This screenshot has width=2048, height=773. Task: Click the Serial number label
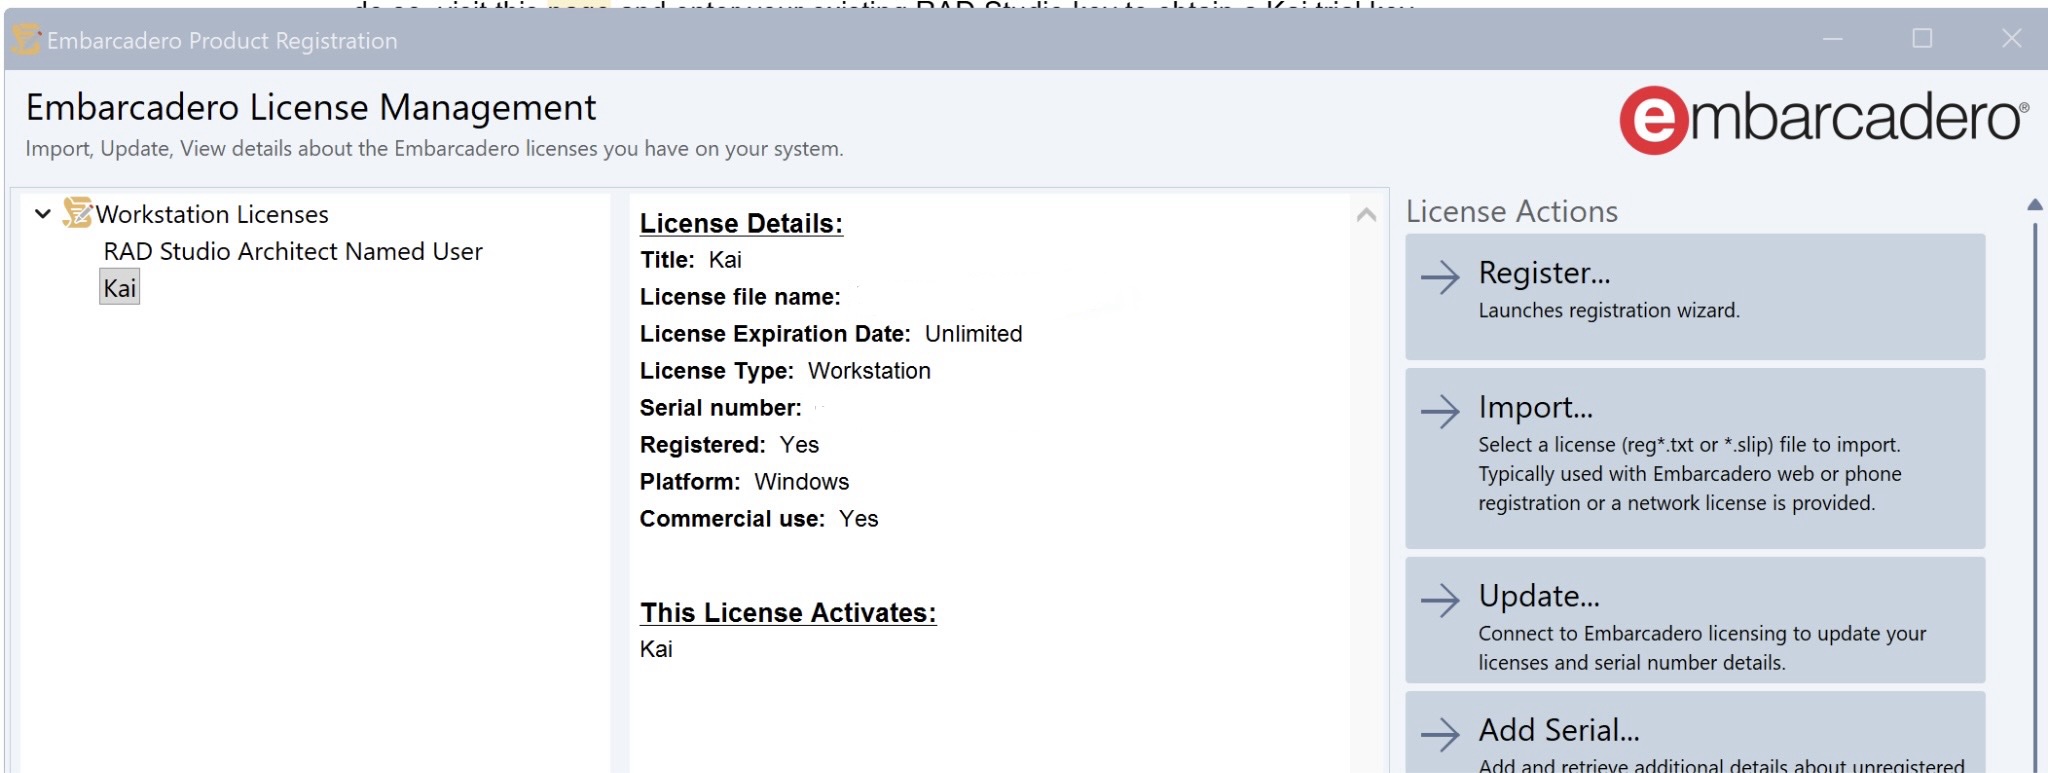(721, 408)
